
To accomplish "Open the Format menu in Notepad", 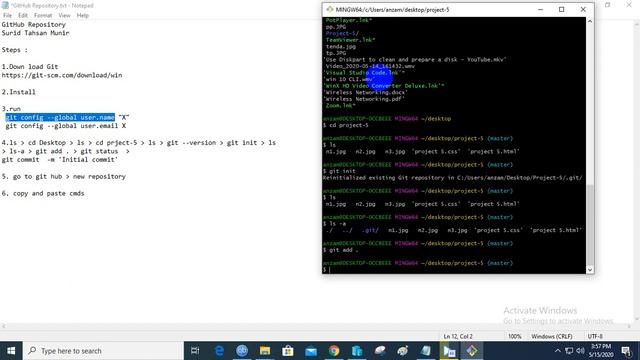I will click(x=43, y=16).
